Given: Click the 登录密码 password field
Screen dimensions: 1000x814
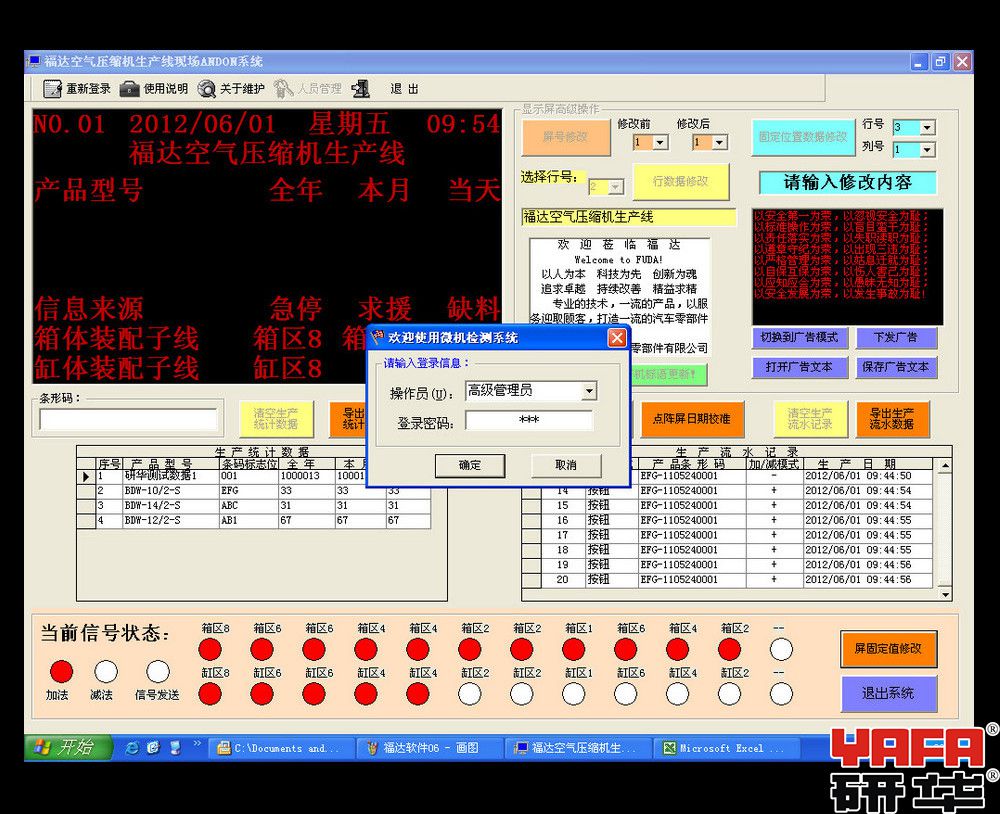Looking at the screenshot, I should 529,421.
